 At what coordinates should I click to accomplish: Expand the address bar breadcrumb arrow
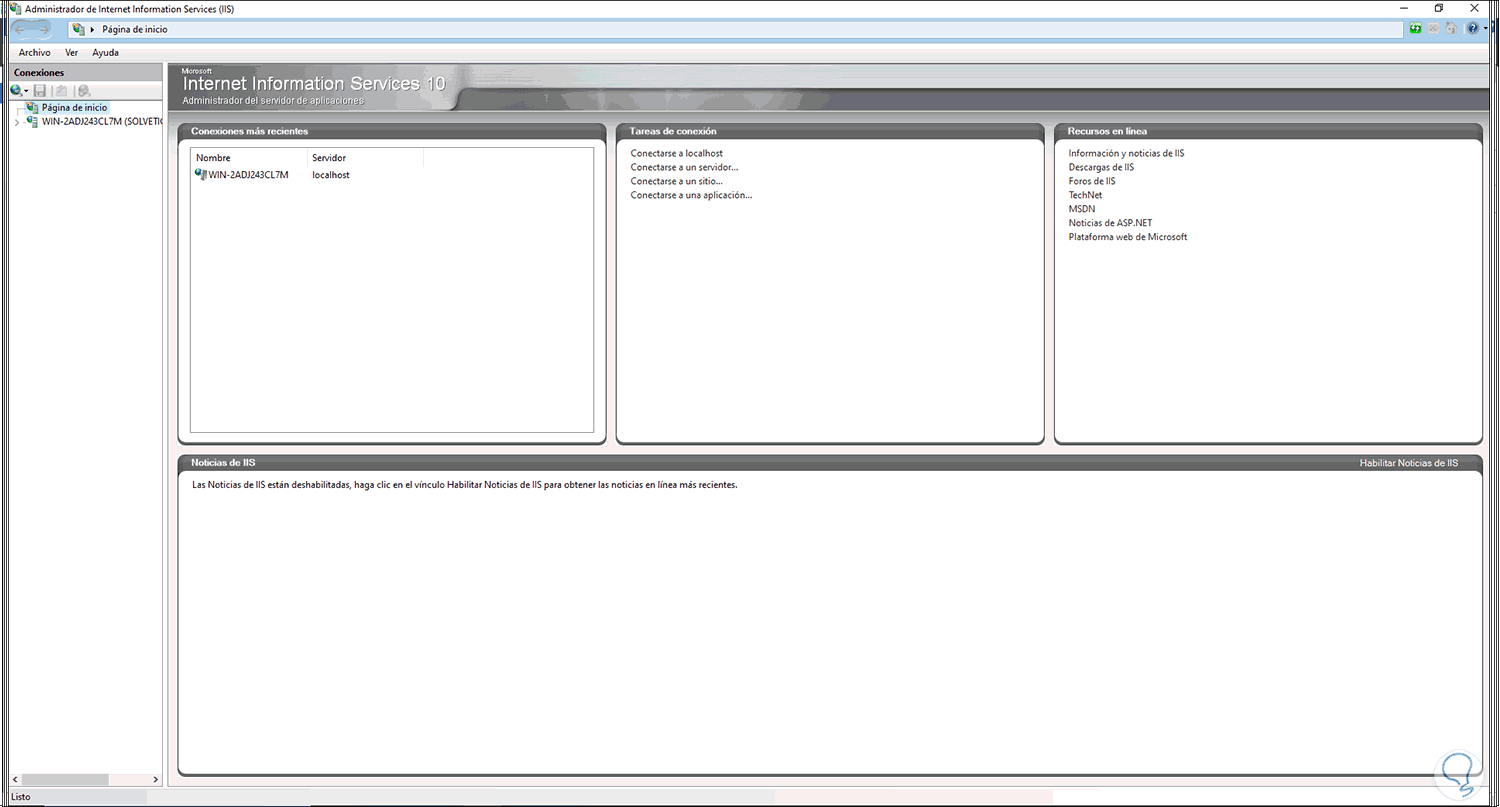point(92,29)
